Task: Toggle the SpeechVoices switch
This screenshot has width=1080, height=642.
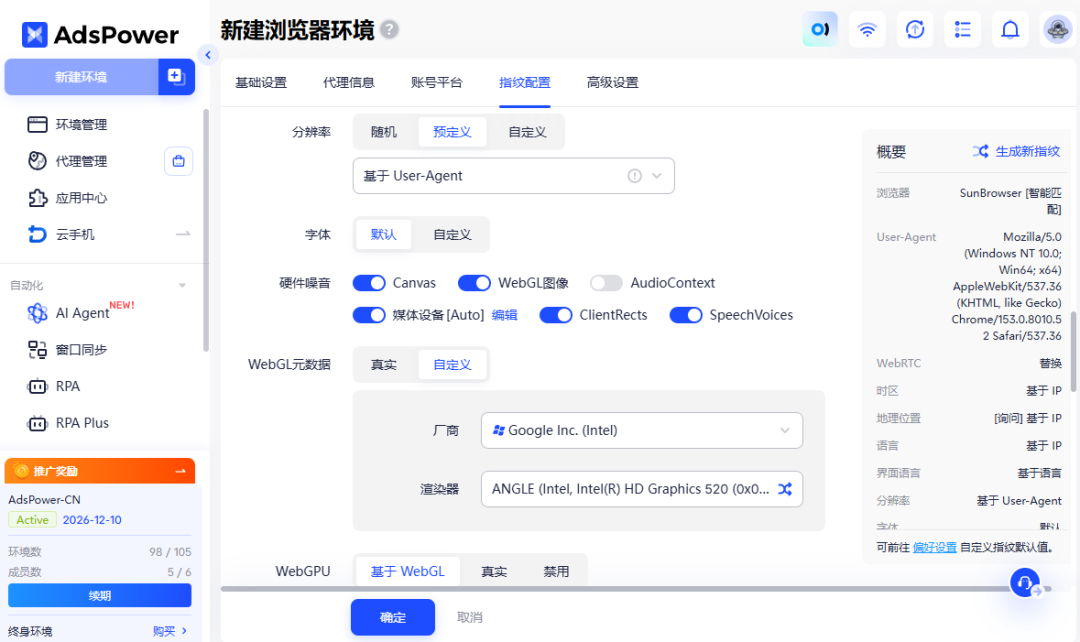Action: [686, 315]
